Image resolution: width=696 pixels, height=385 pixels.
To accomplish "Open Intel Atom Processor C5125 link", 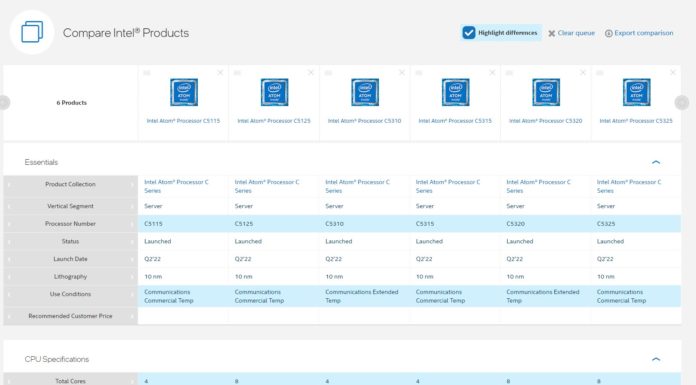I will (274, 121).
